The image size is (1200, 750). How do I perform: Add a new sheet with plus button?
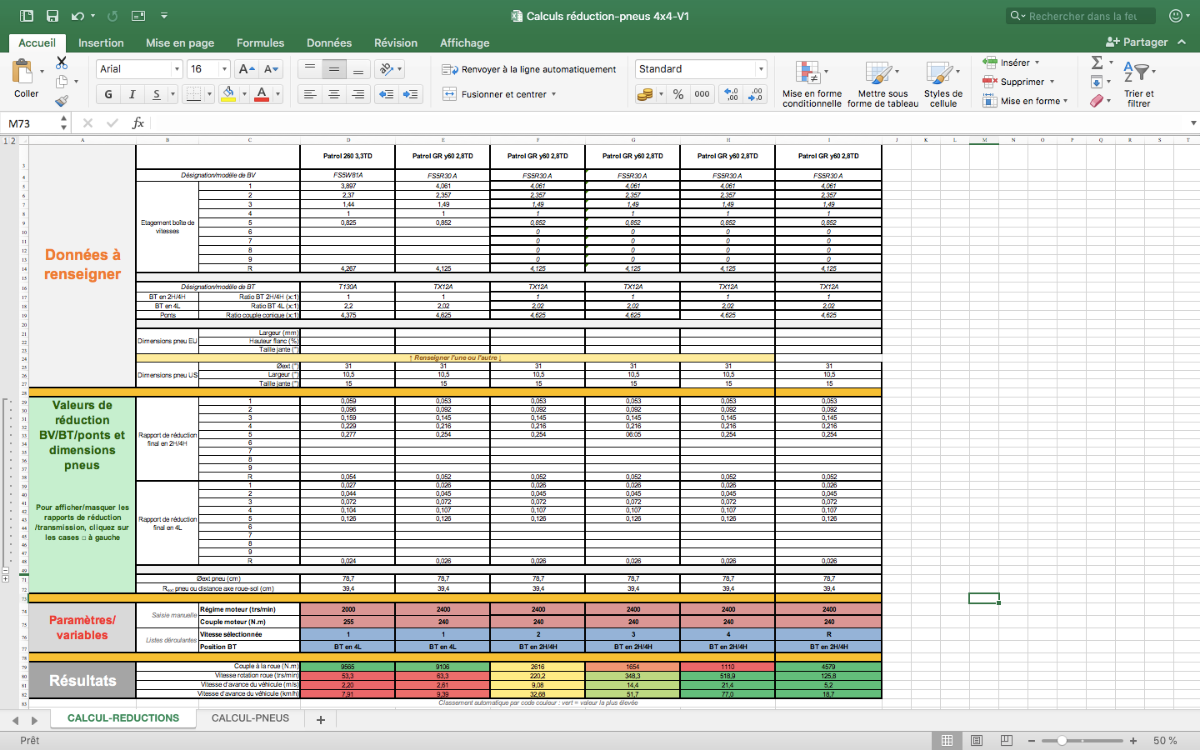point(320,719)
